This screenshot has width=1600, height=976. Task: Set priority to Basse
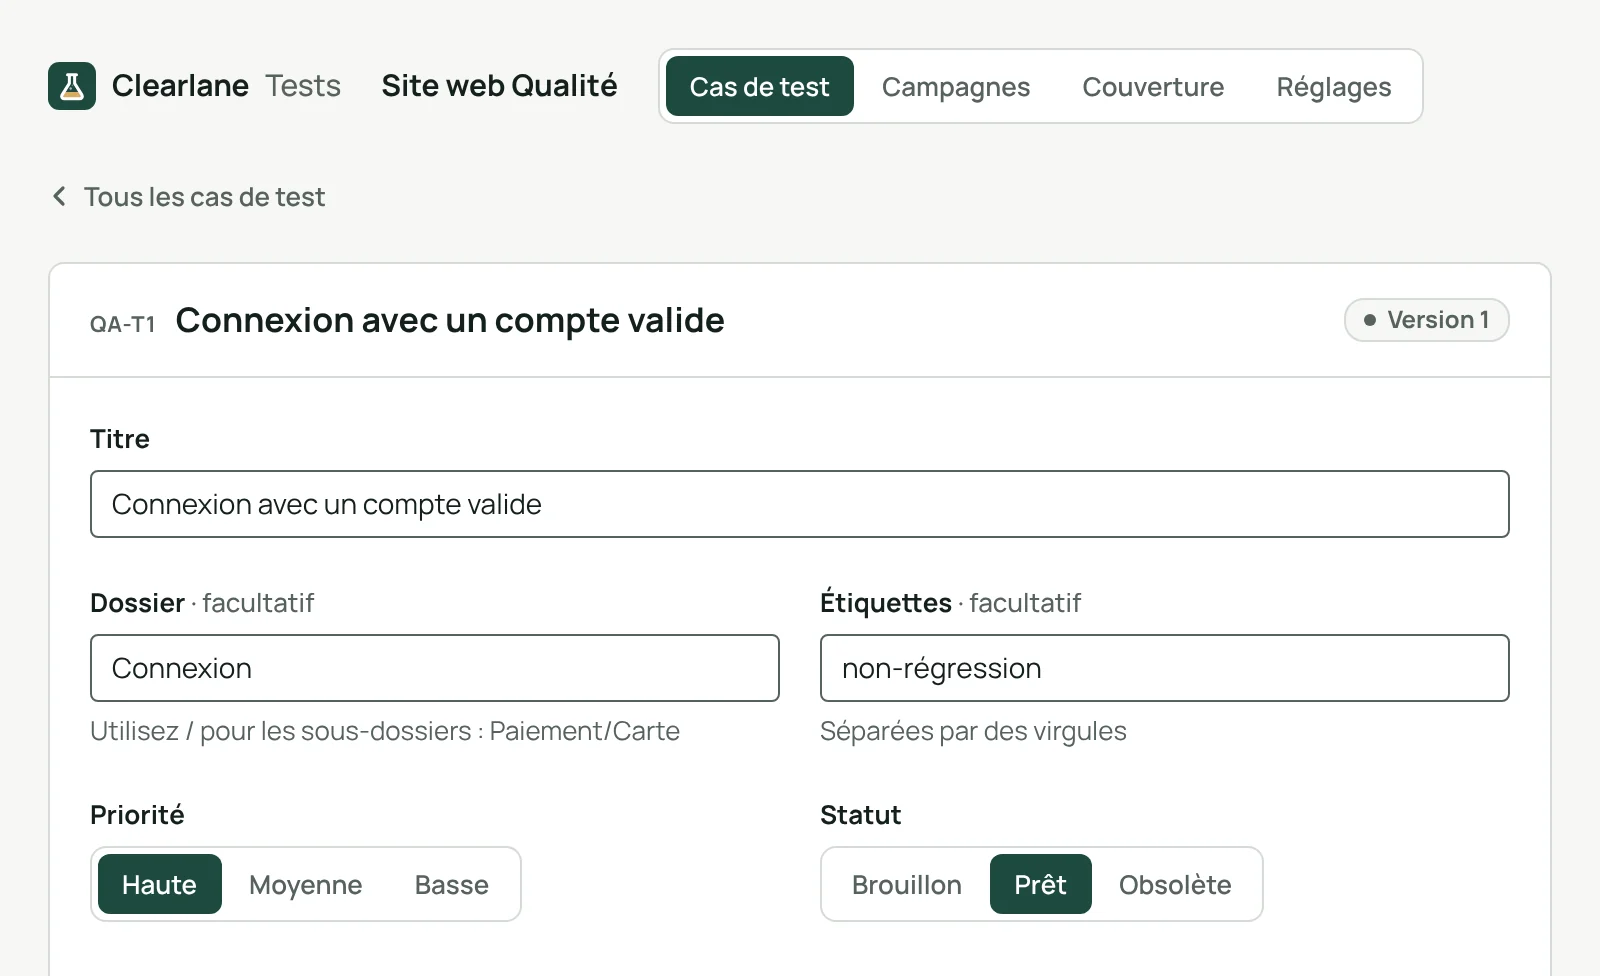pyautogui.click(x=452, y=884)
